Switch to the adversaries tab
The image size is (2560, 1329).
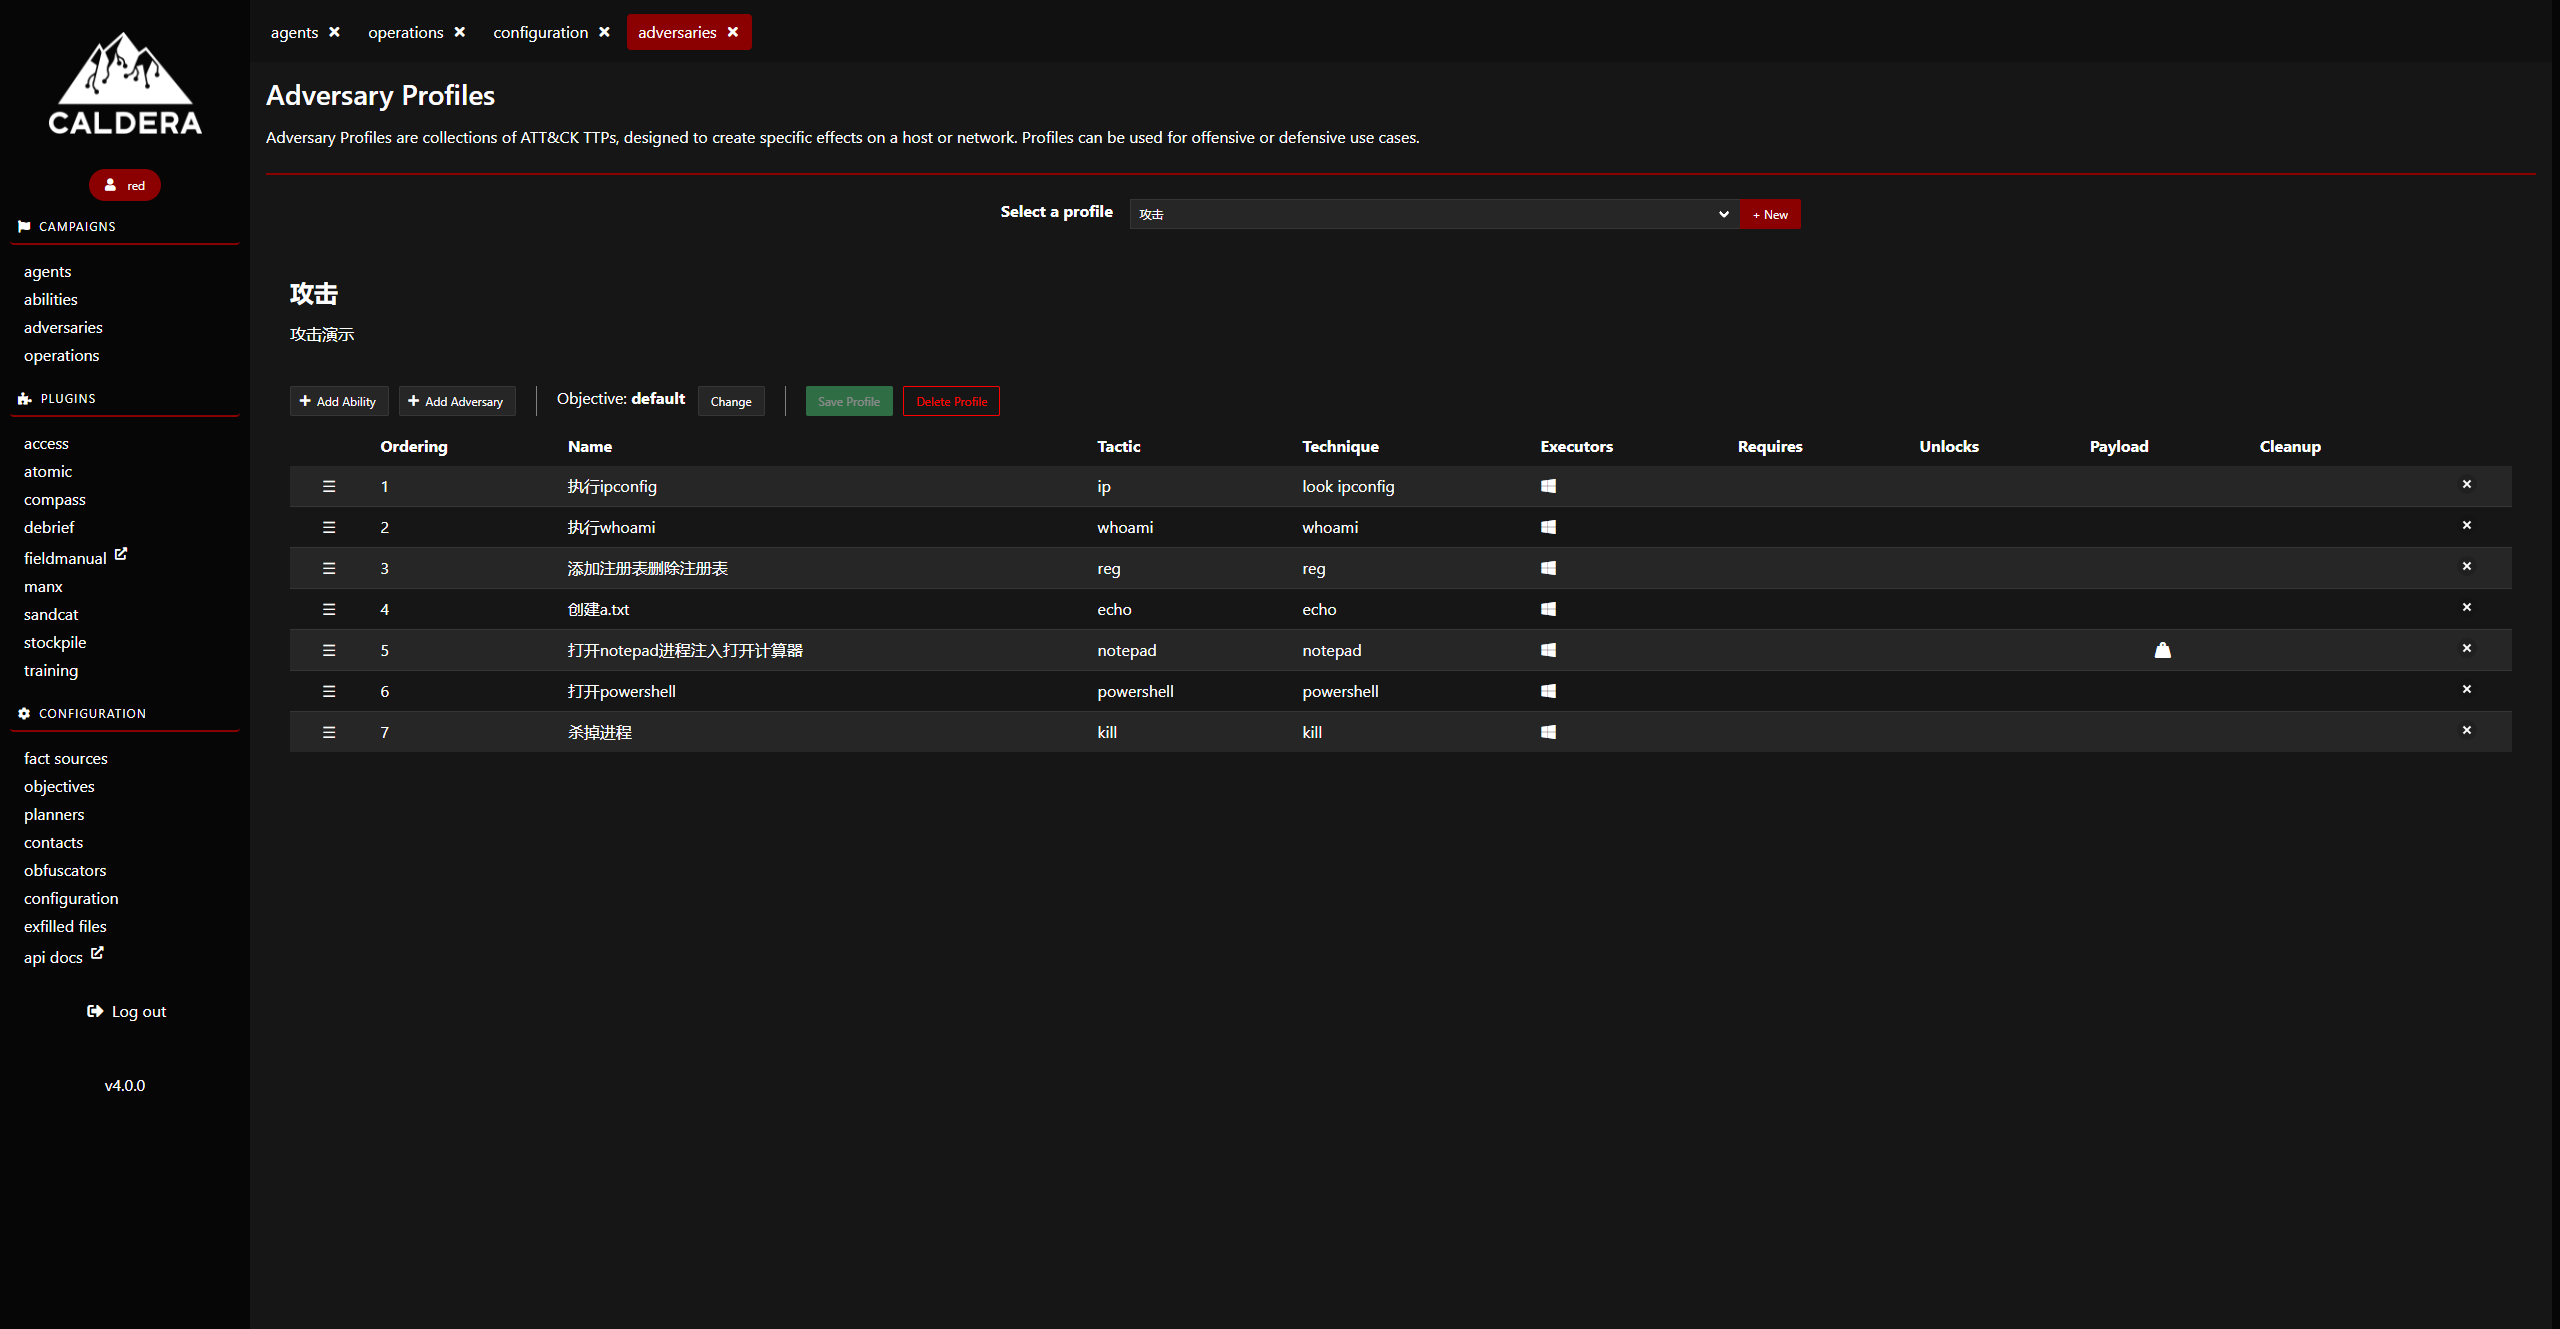tap(677, 32)
